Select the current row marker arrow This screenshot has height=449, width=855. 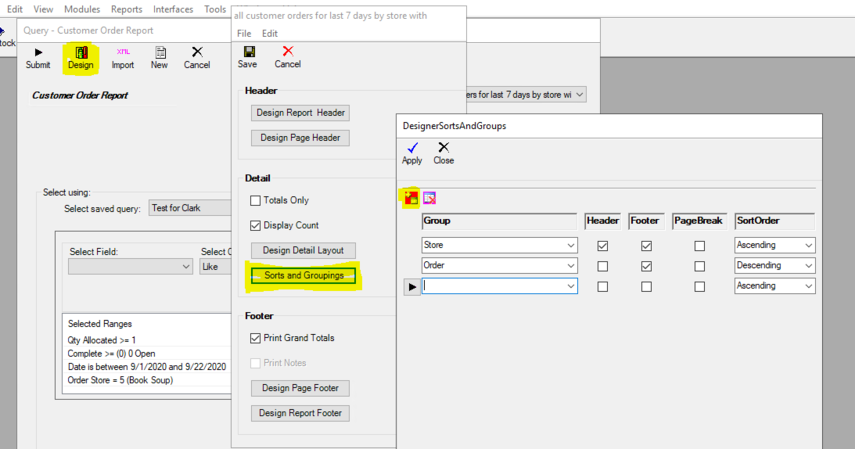click(412, 286)
